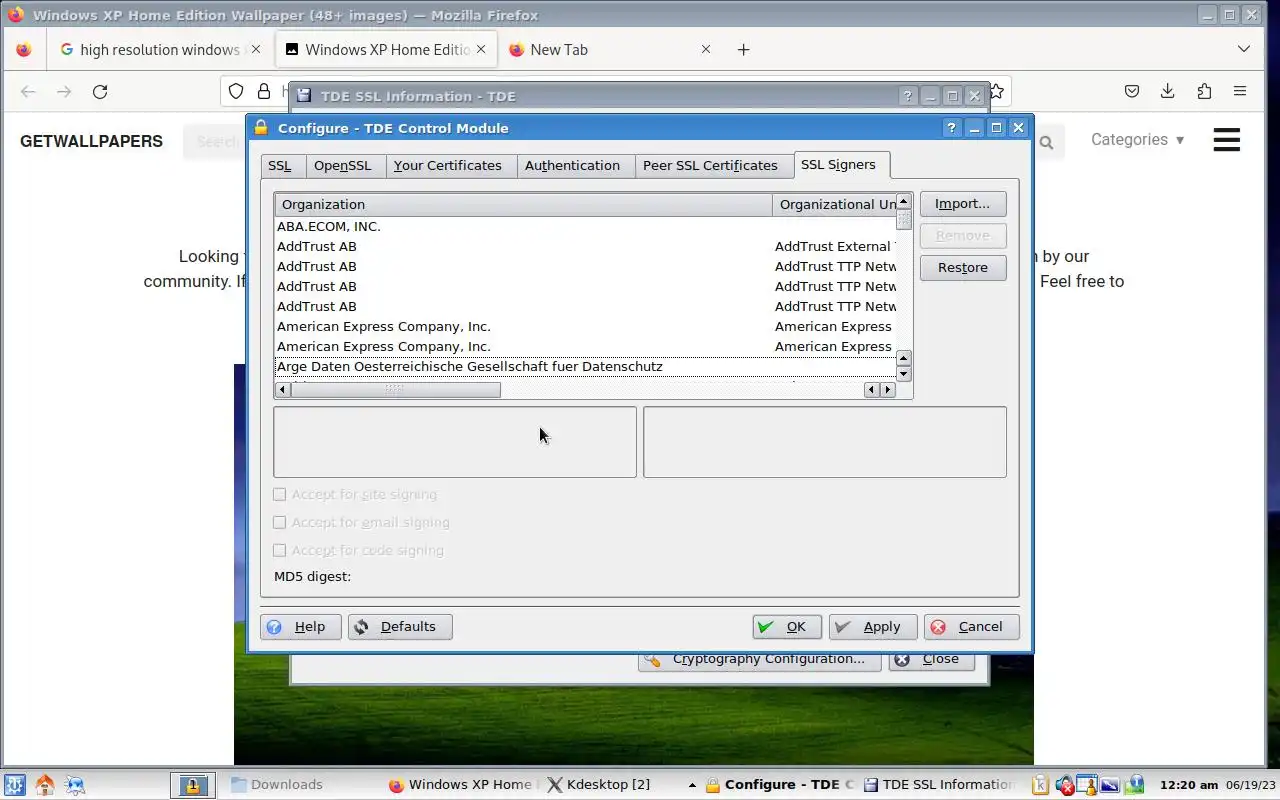Click the taskbar clock showing 12:20 am
Image resolution: width=1280 pixels, height=800 pixels.
coord(1188,785)
